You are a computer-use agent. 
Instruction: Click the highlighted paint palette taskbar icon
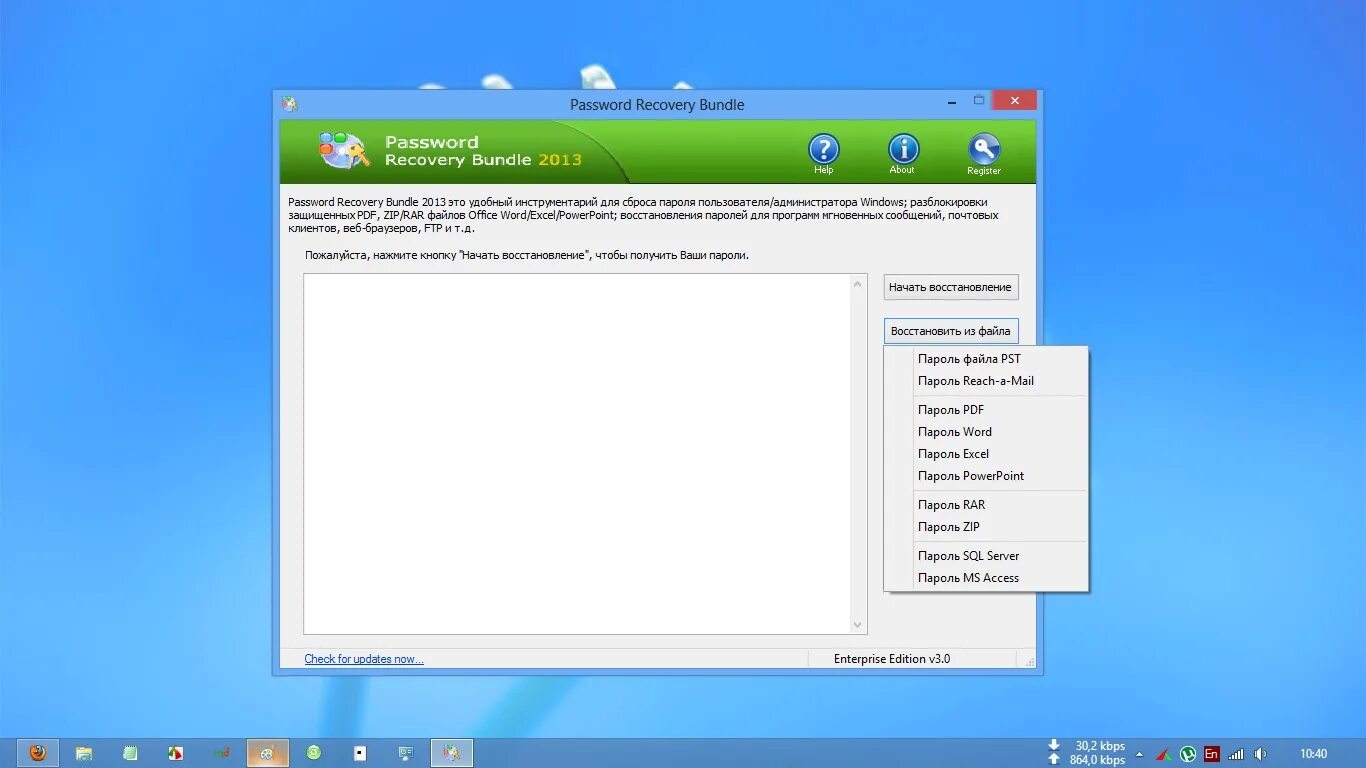point(268,753)
